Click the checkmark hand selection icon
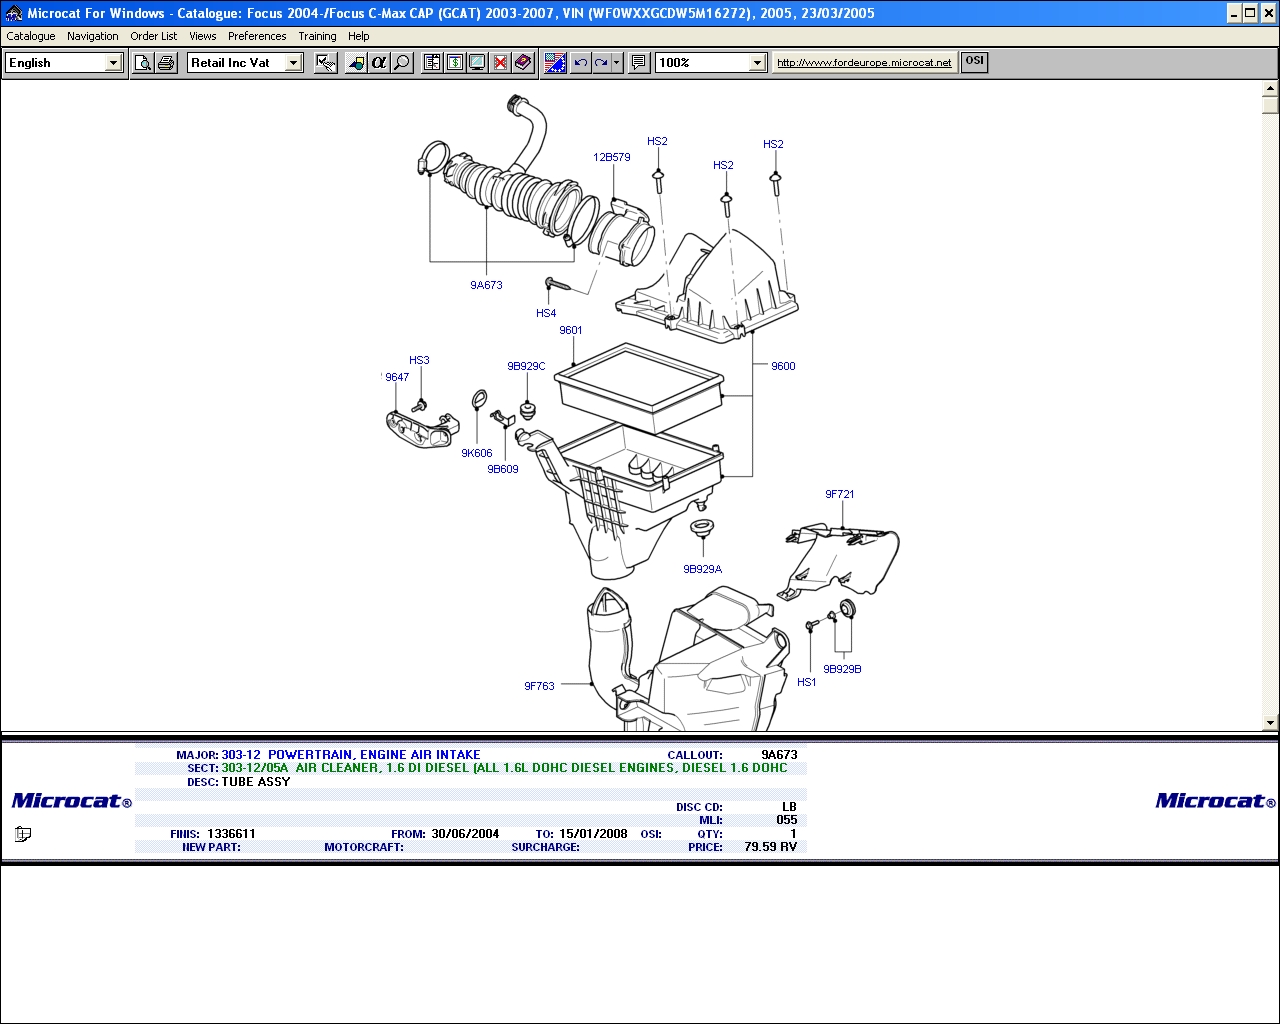Screen dimensions: 1280x1024 coord(326,63)
